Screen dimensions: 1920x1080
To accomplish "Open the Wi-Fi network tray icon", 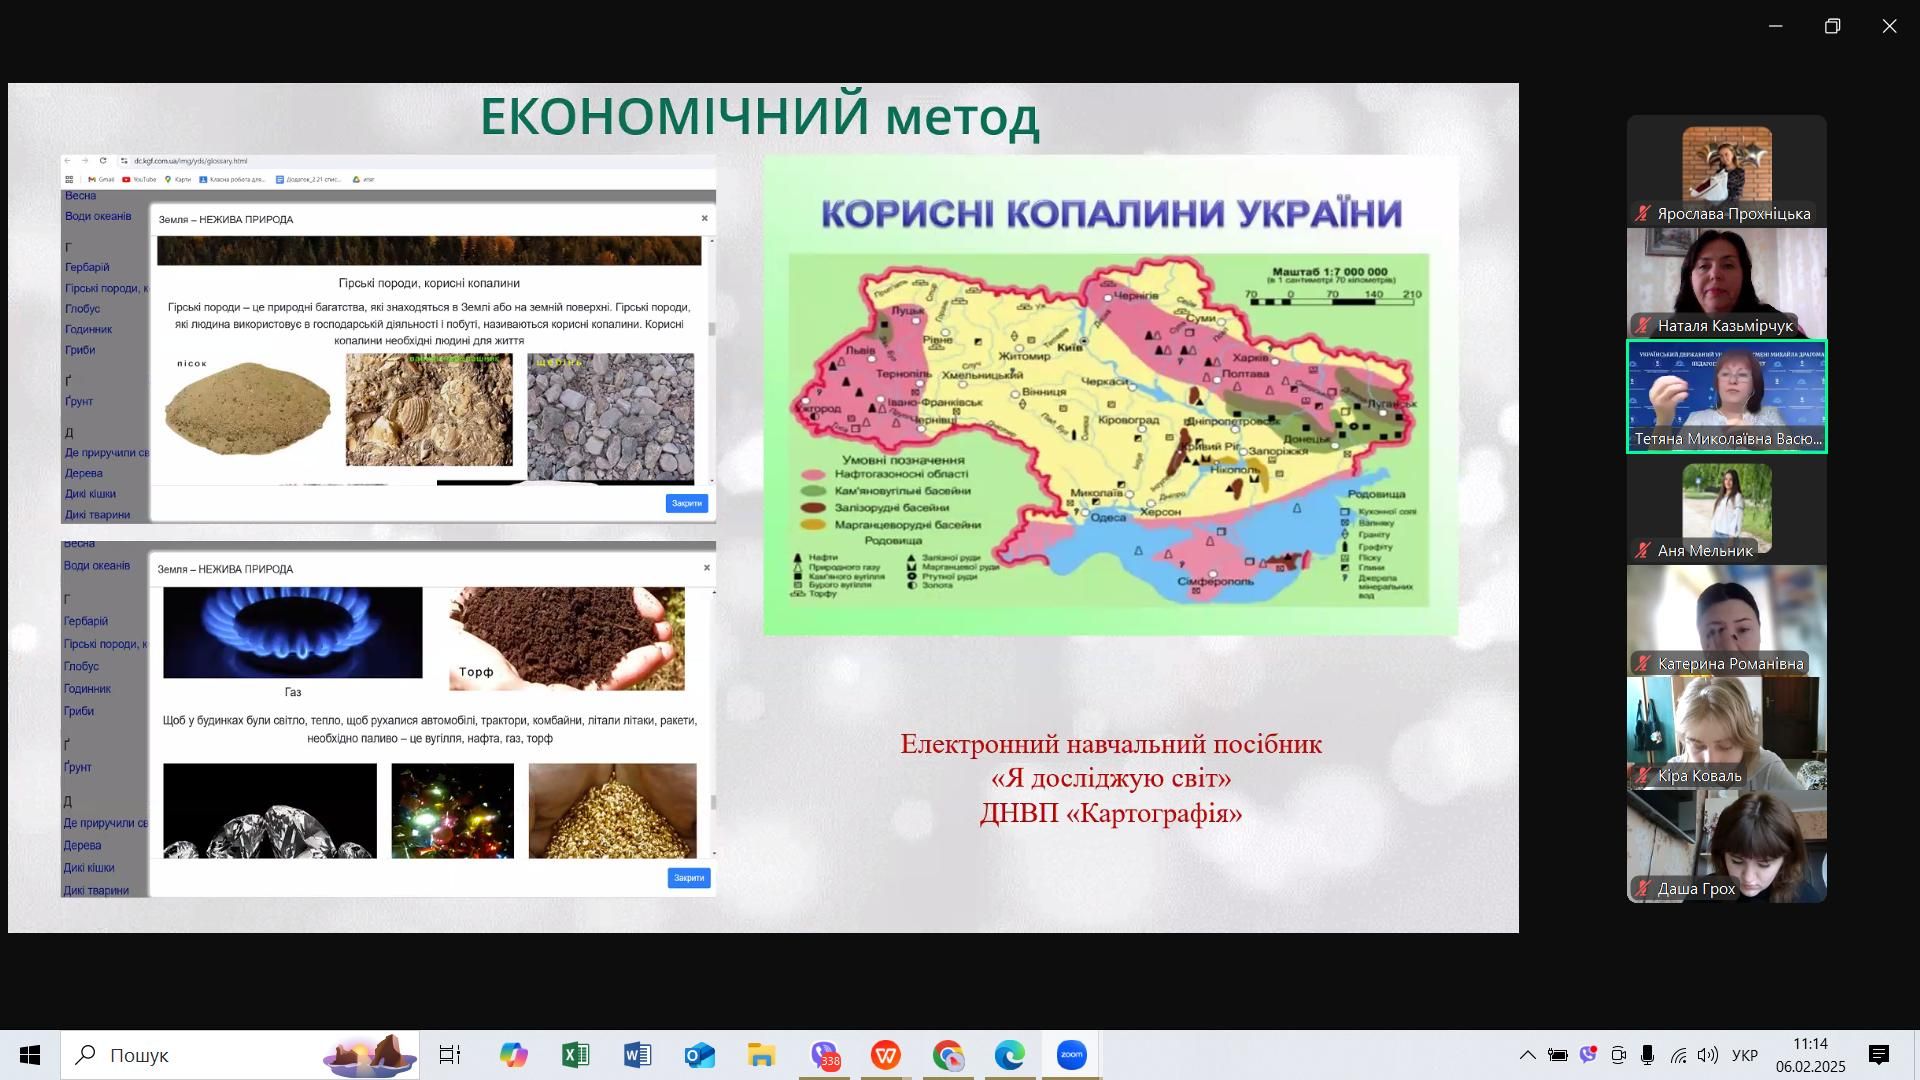I will (1678, 1055).
